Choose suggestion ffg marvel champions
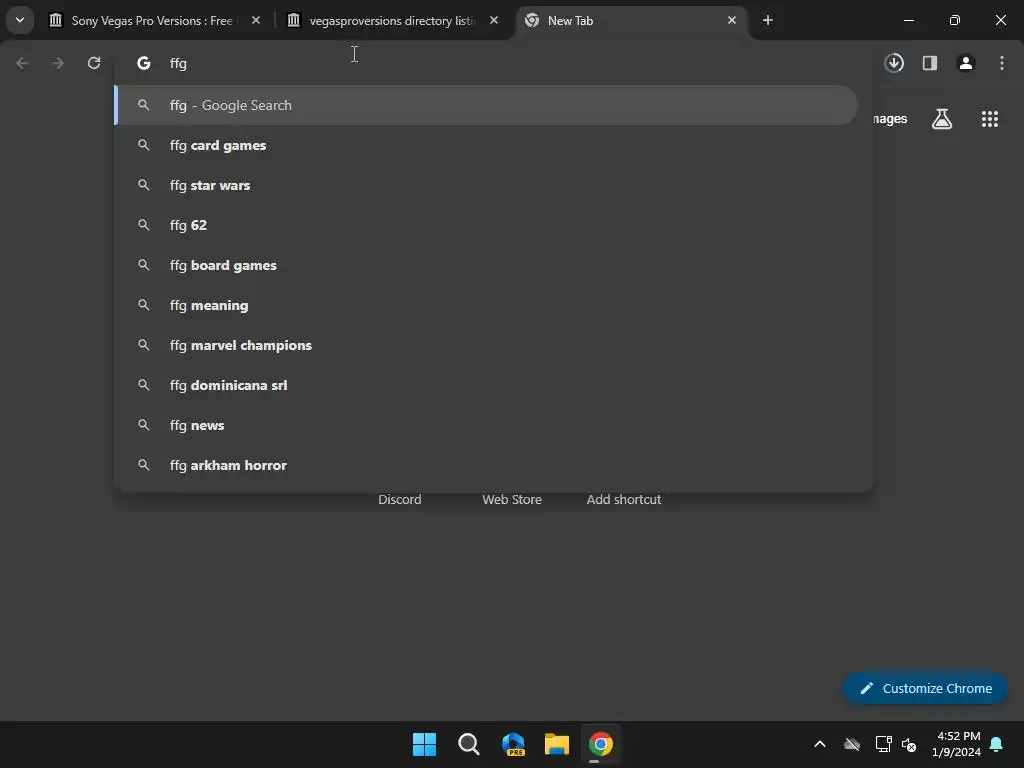This screenshot has height=768, width=1024. pos(487,345)
